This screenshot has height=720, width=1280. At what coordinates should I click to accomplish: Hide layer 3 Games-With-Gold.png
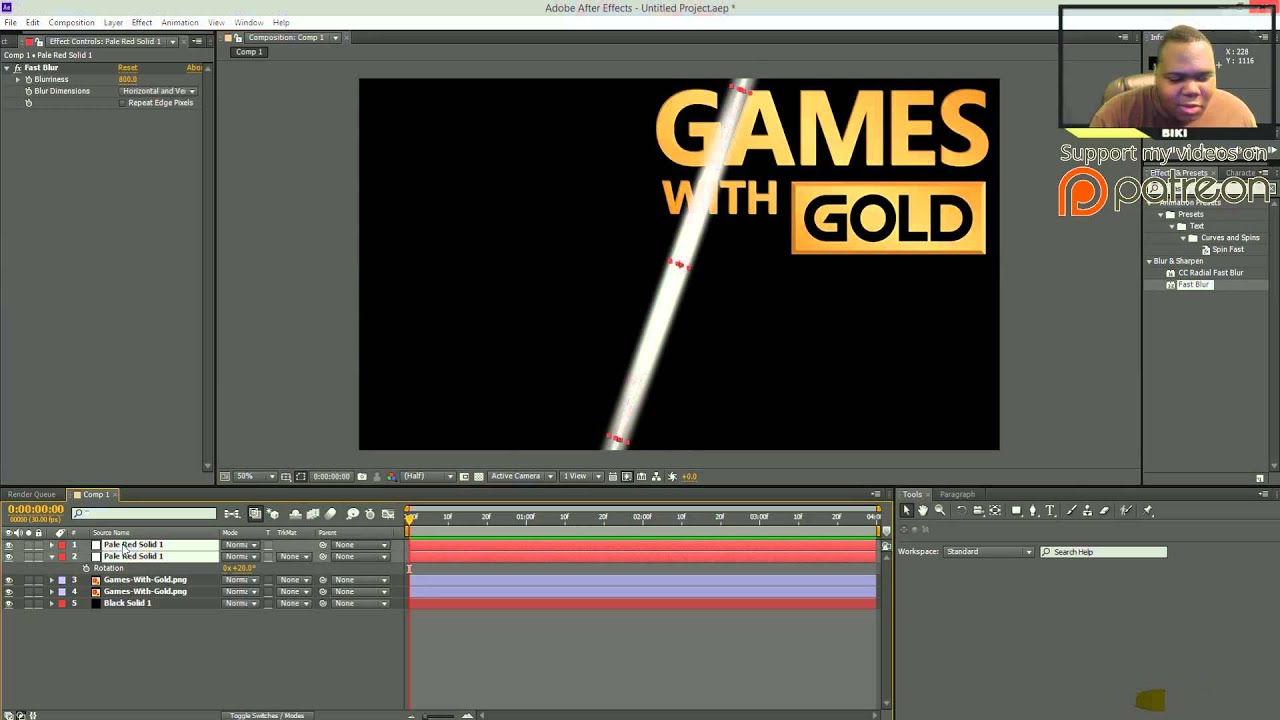click(9, 580)
